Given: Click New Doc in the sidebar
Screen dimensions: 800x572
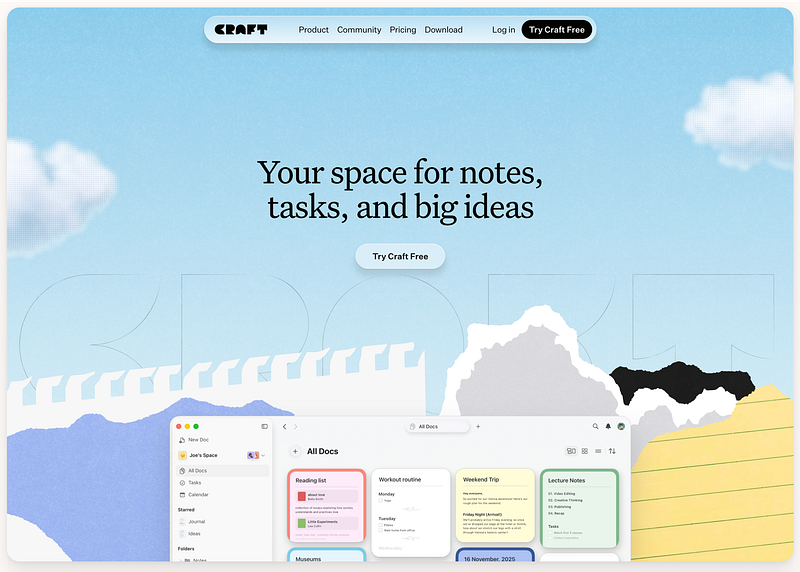Looking at the screenshot, I should click(194, 440).
